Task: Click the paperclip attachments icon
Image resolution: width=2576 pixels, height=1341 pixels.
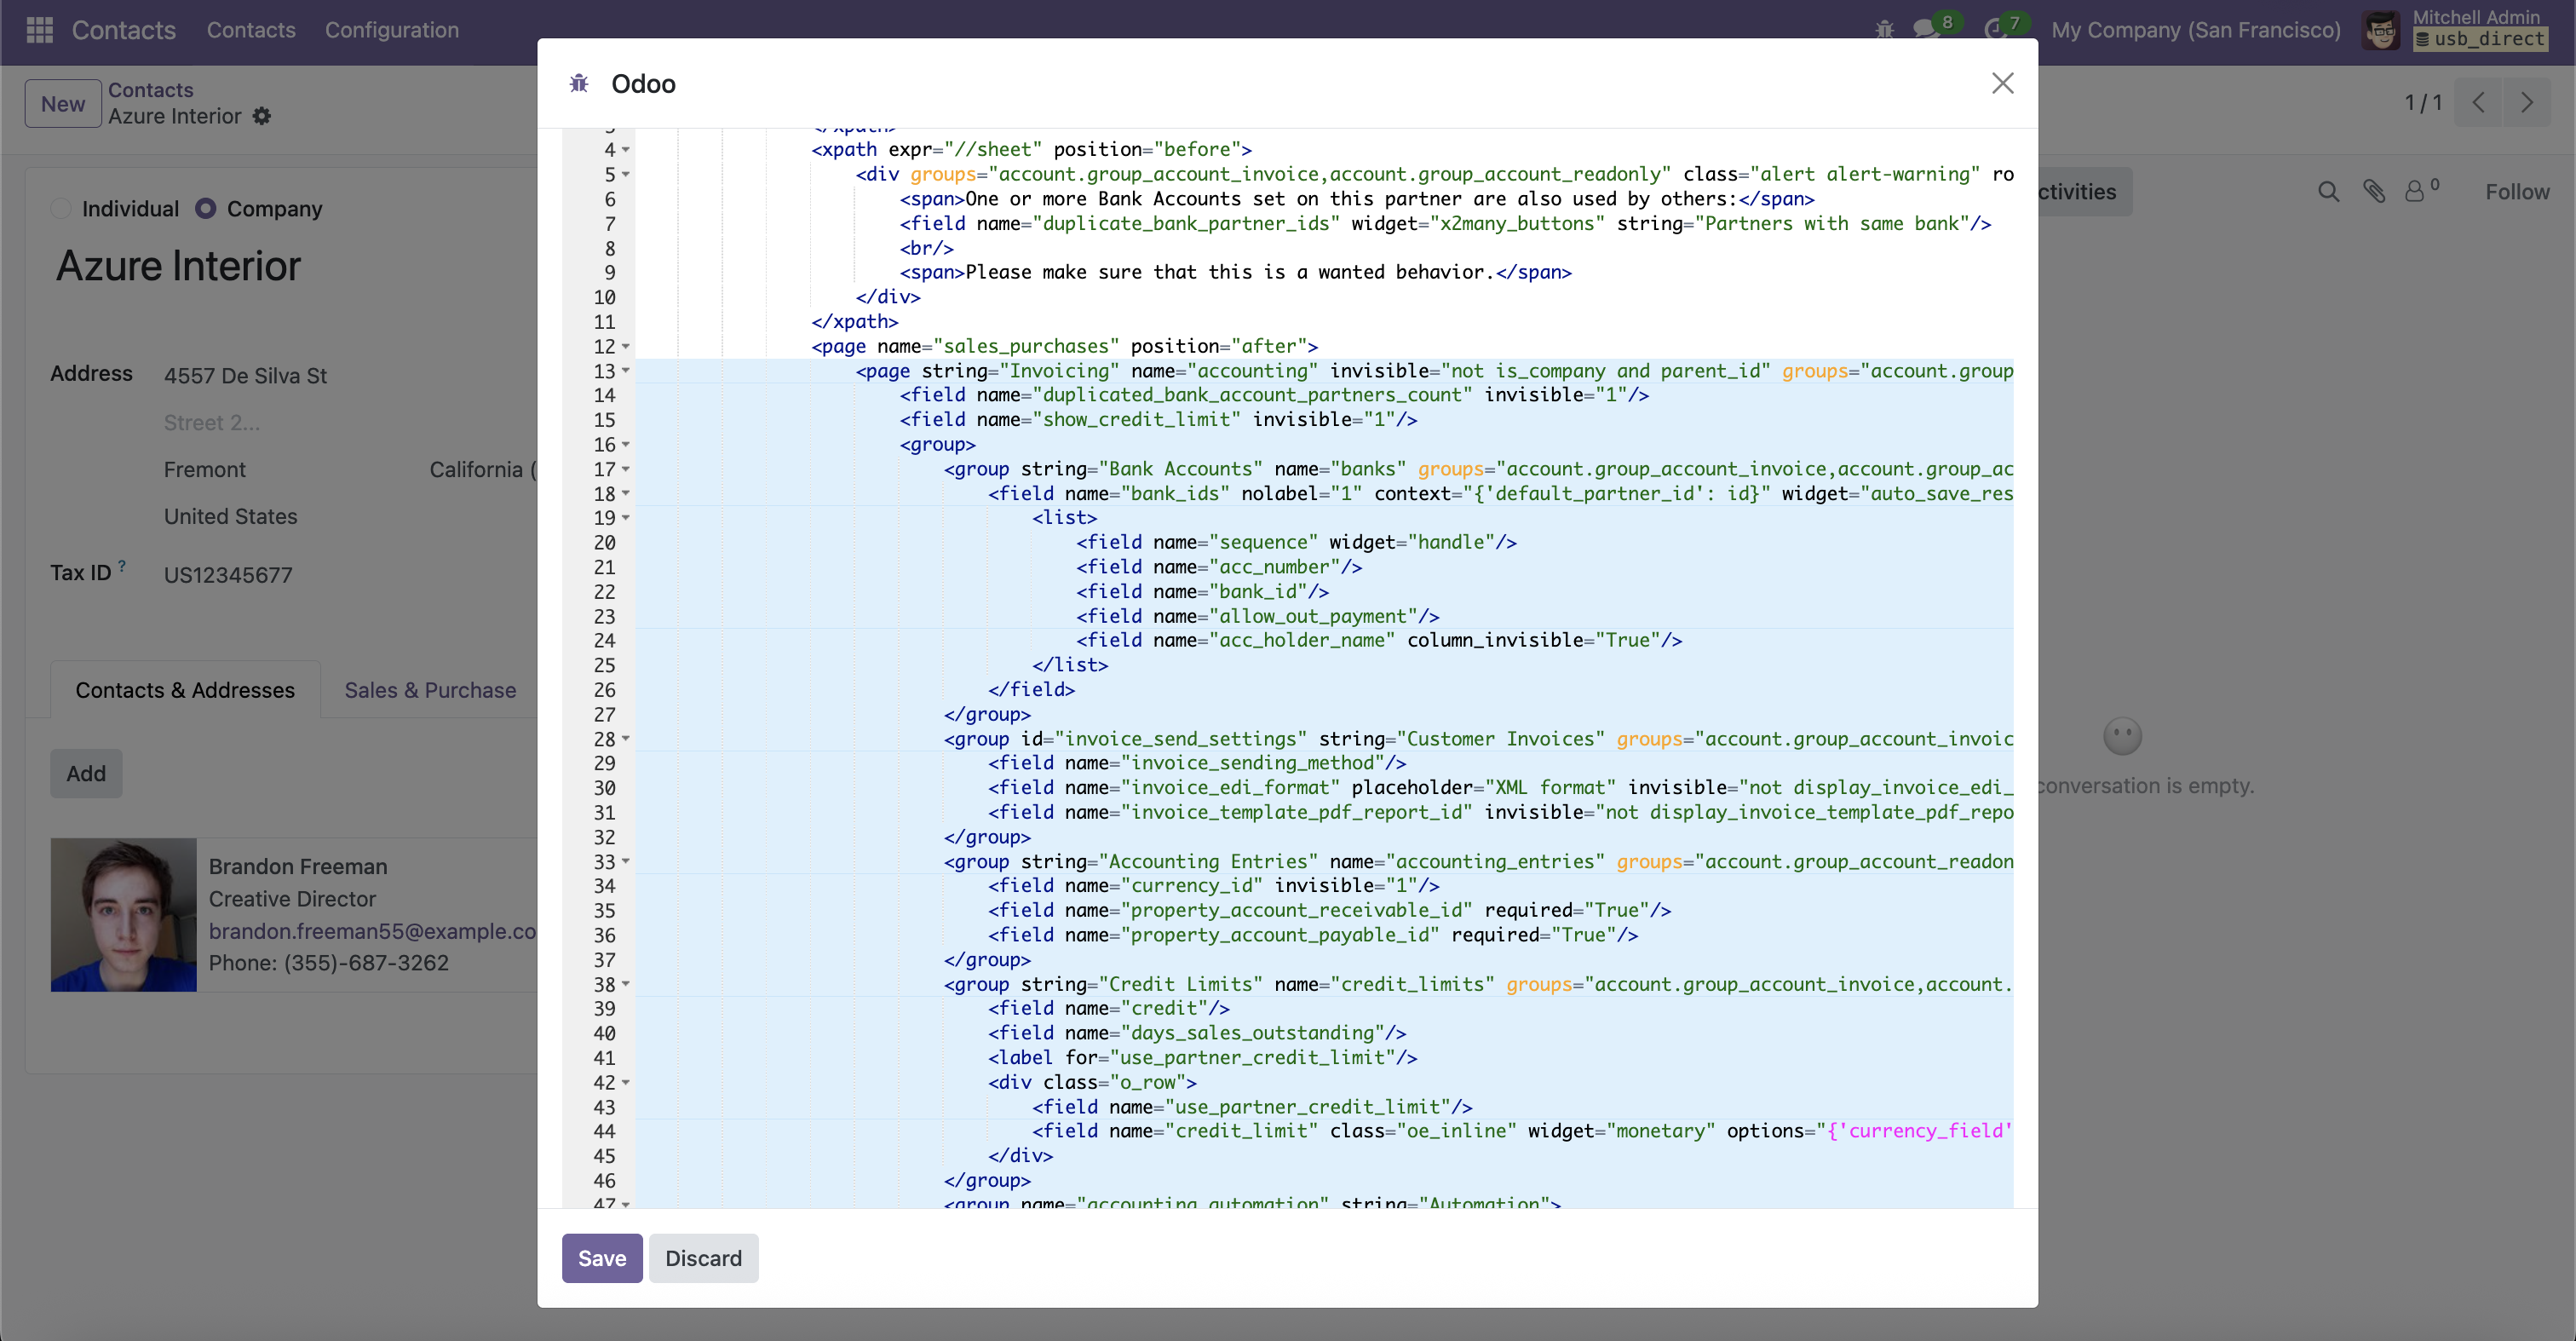Action: (2374, 191)
